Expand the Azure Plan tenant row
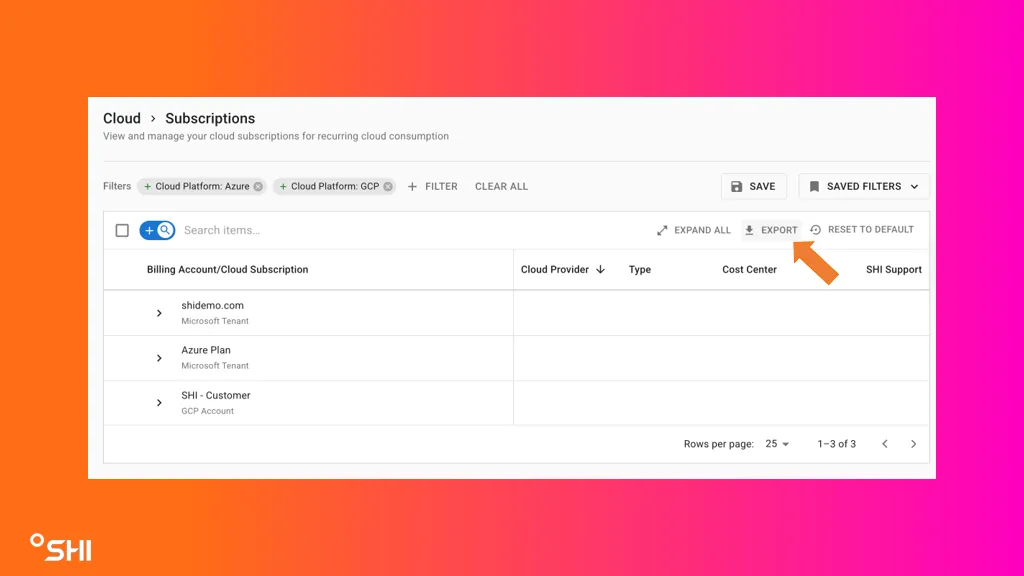Screen dimensions: 1024x576 click(x=159, y=359)
